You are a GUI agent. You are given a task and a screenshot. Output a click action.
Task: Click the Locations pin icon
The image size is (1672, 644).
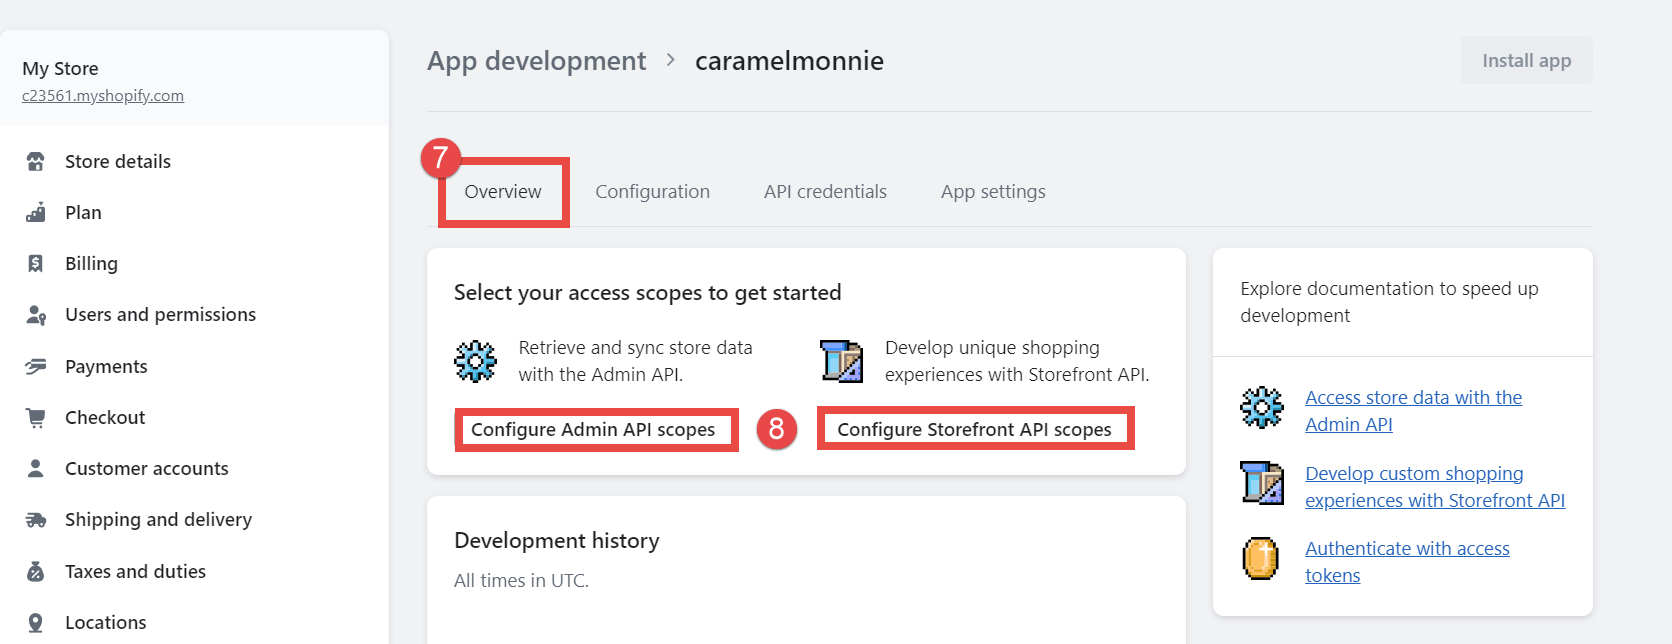(36, 622)
